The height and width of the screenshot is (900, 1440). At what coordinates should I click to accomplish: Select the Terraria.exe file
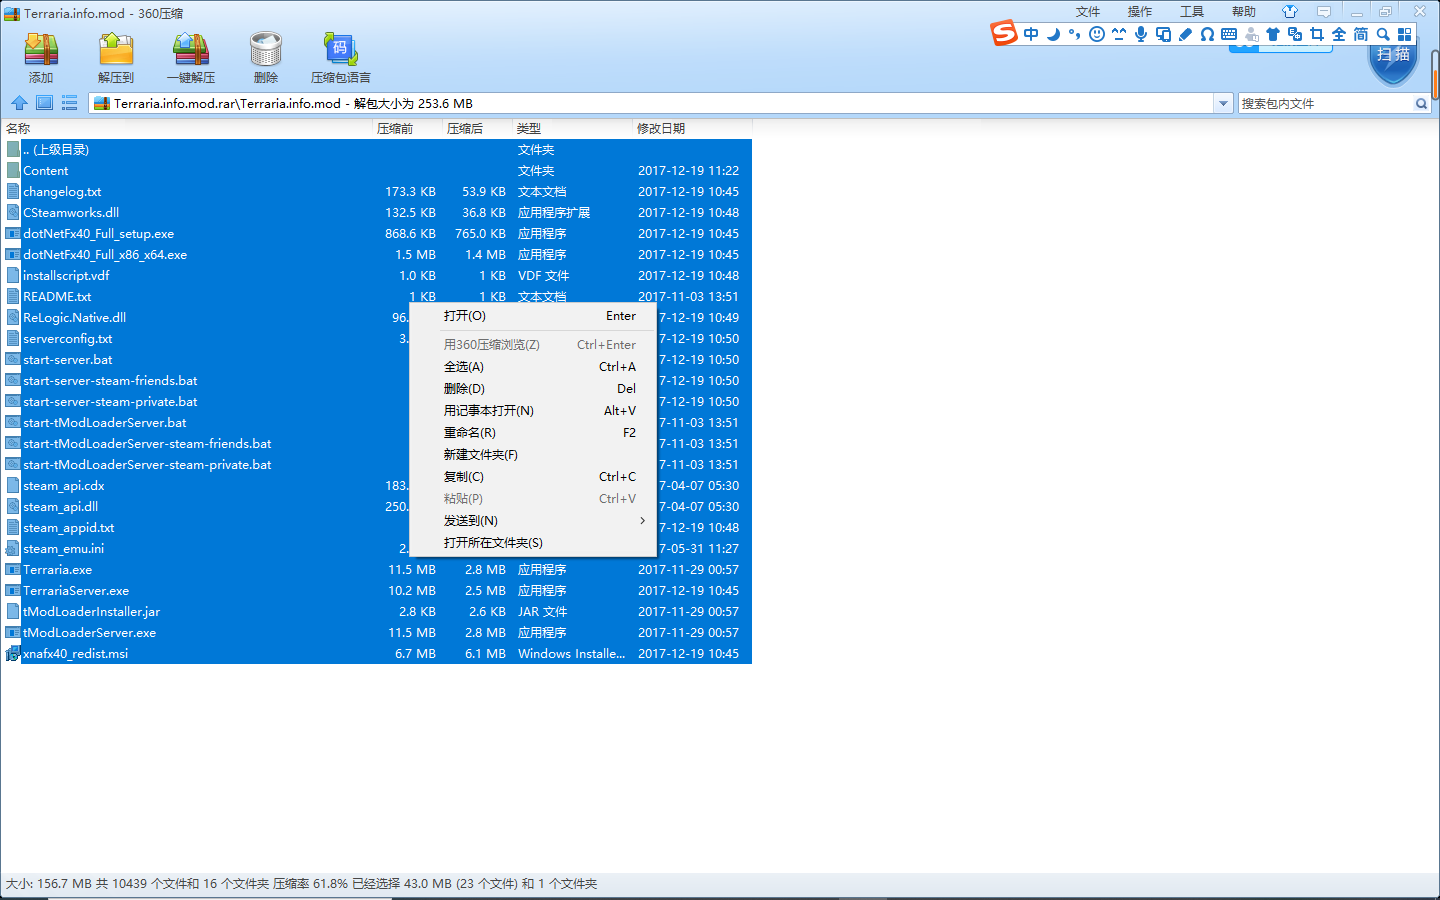coord(377,570)
